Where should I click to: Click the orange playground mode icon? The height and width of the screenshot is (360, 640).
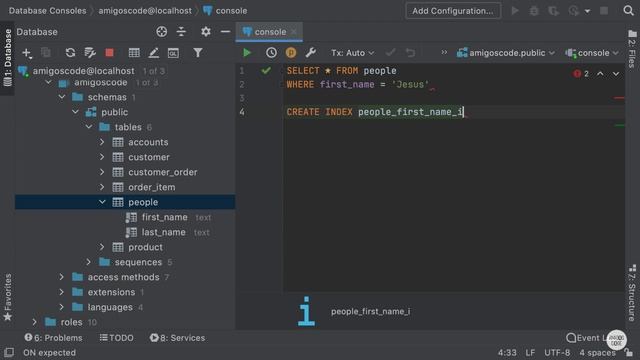[x=291, y=53]
